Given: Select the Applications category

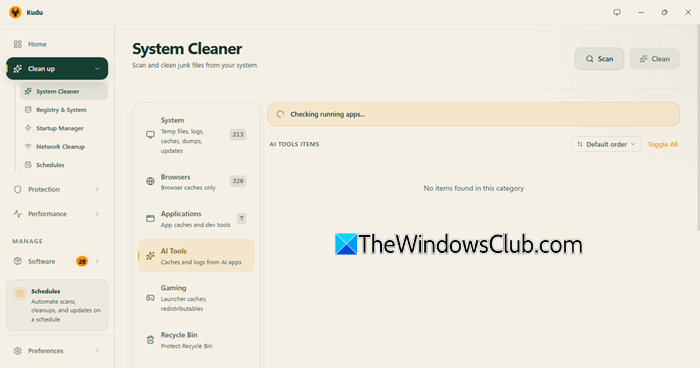Looking at the screenshot, I should click(x=196, y=219).
